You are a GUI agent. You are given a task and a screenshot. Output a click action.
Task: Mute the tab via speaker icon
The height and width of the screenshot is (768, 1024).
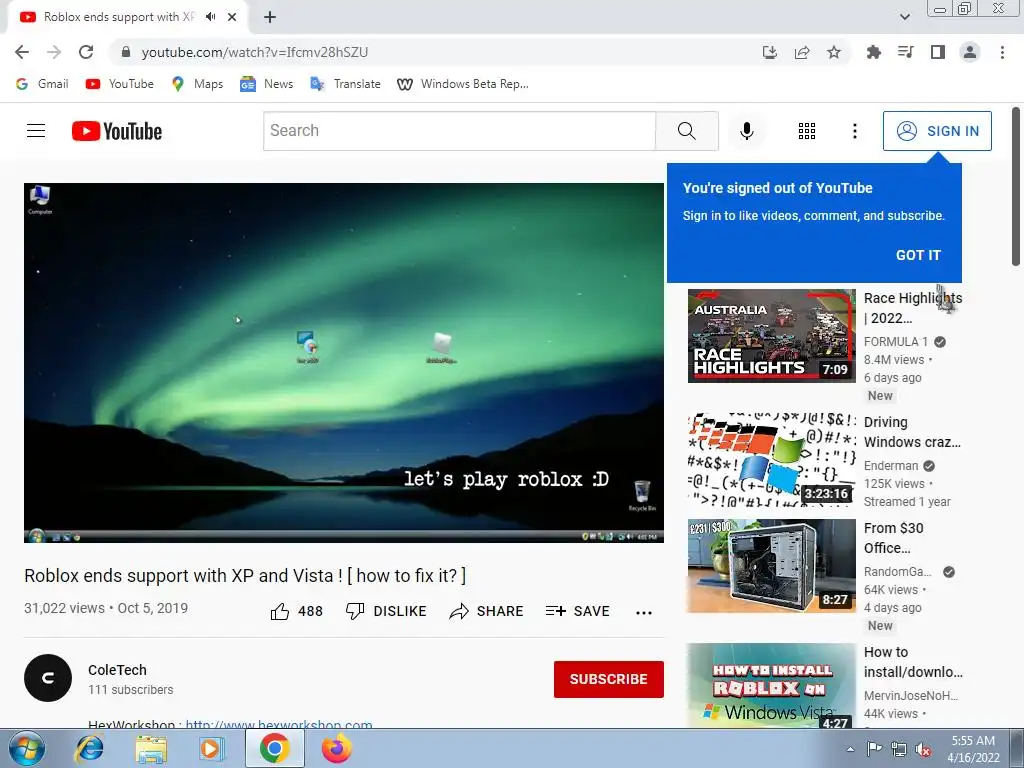click(x=210, y=17)
